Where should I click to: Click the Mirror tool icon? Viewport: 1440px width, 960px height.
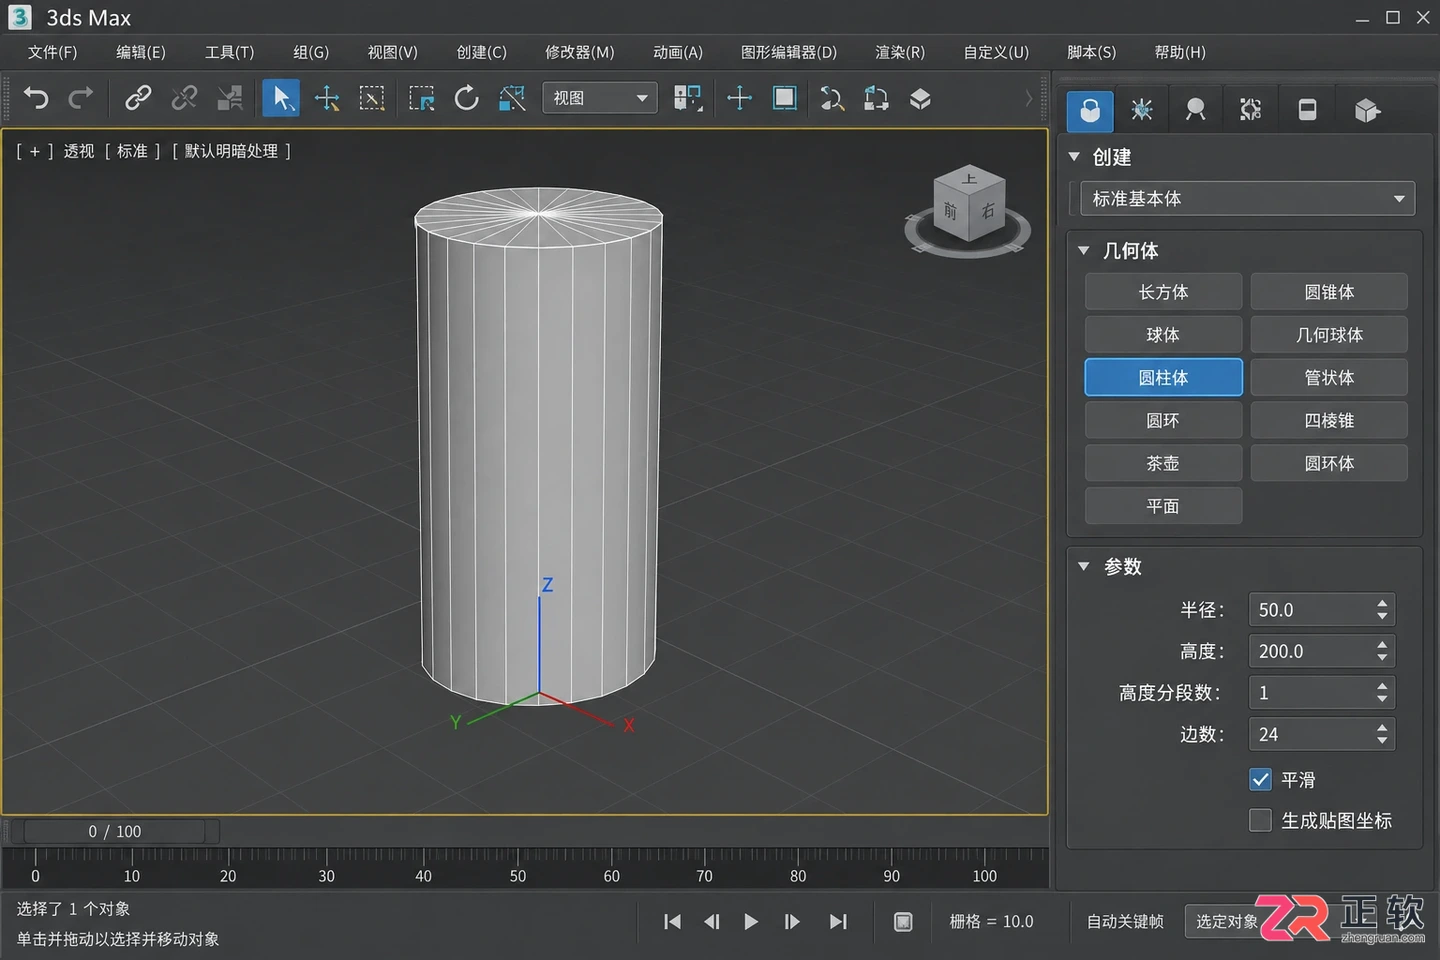point(832,98)
